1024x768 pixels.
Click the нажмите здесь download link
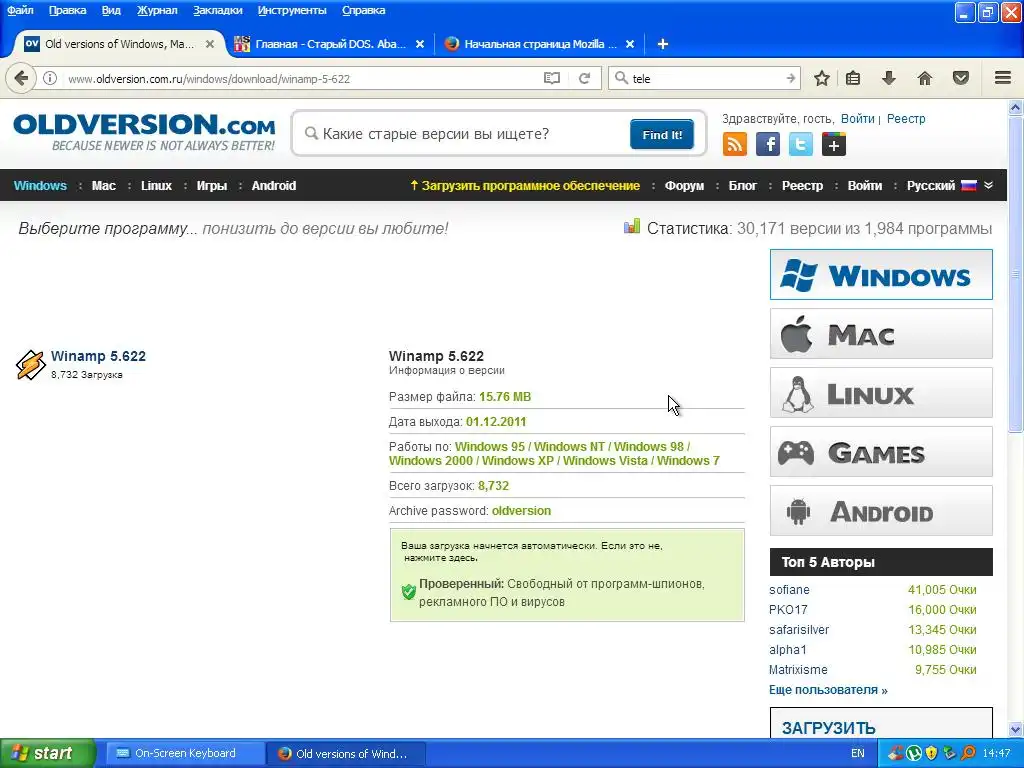click(441, 558)
